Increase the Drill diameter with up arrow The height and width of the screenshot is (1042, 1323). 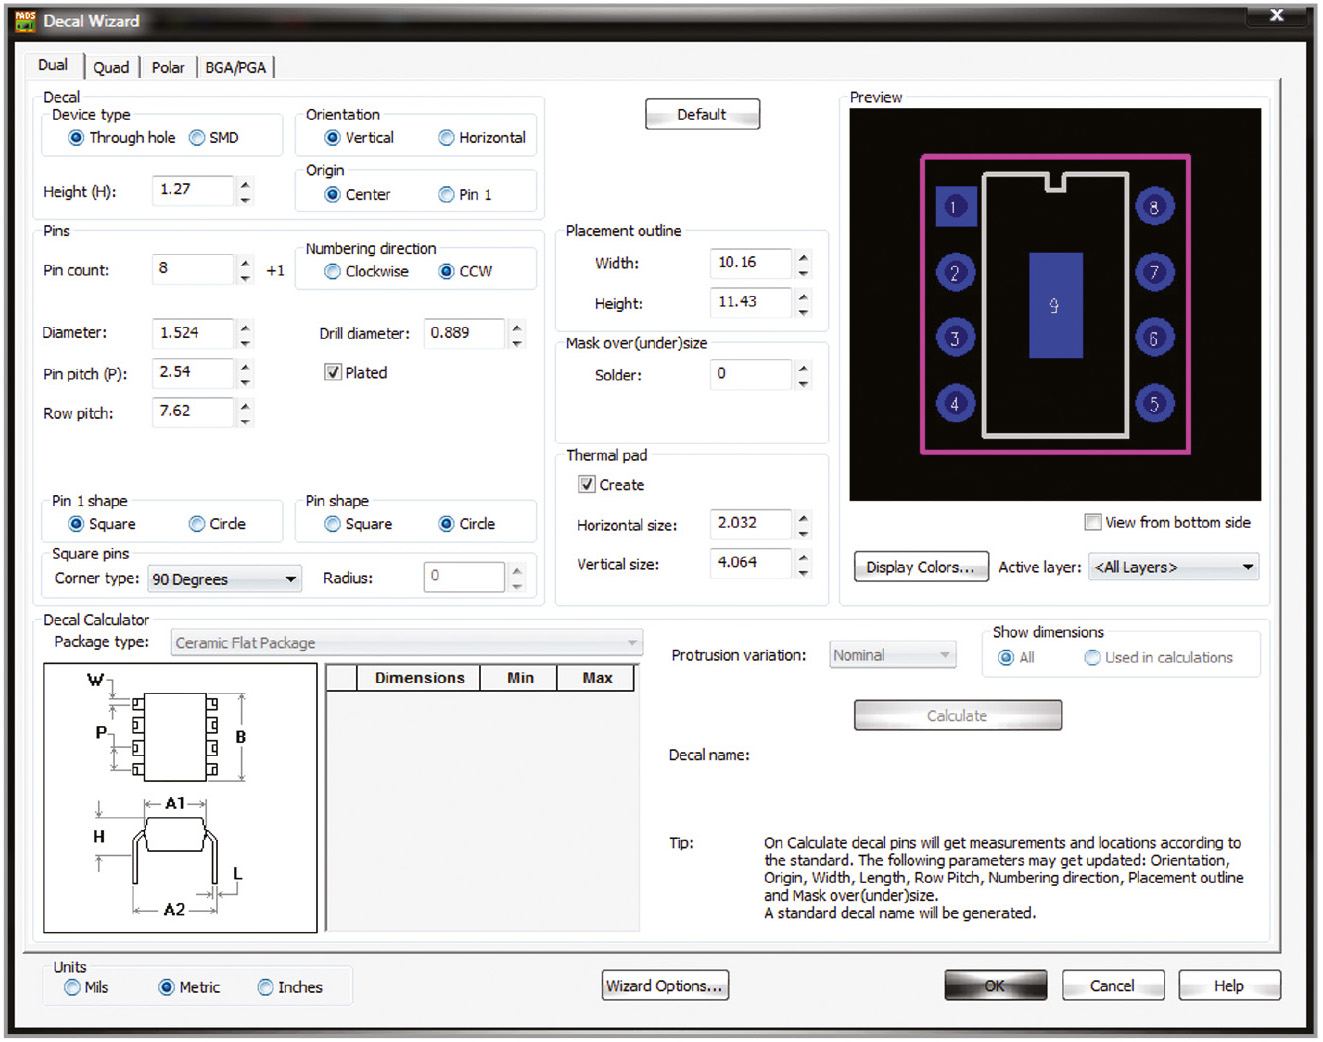point(516,326)
